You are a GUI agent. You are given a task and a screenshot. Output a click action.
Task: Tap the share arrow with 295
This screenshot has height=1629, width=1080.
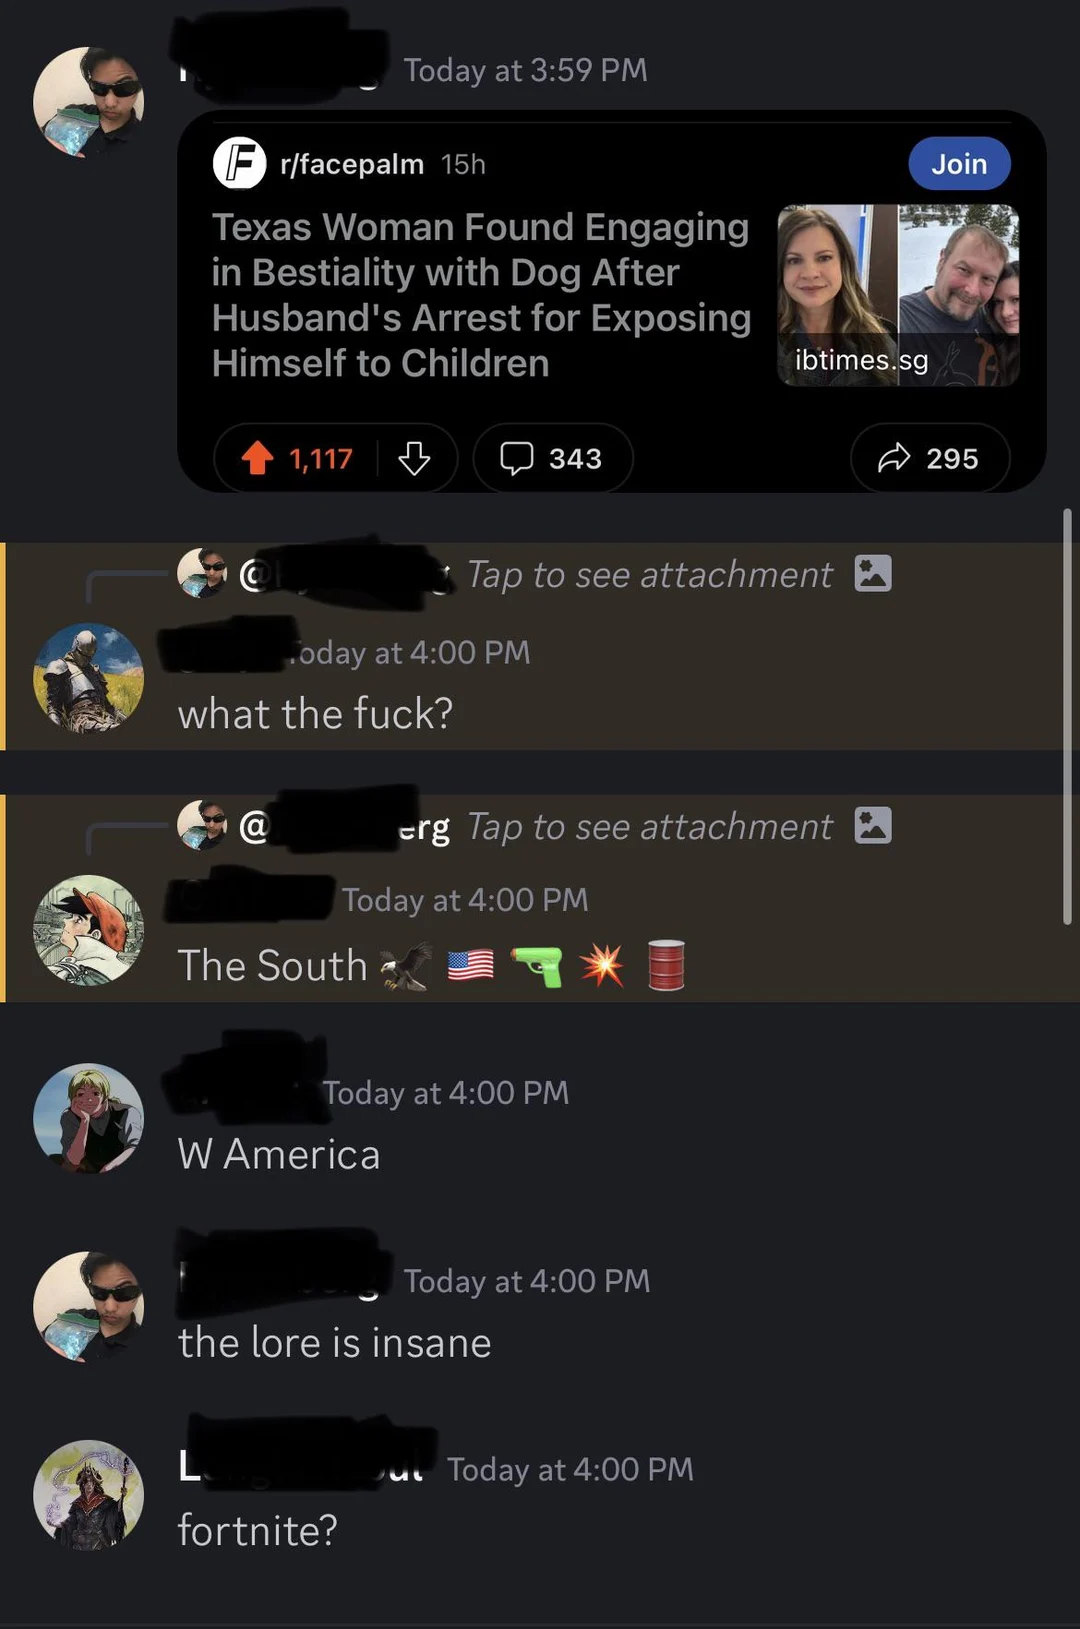[x=929, y=458]
